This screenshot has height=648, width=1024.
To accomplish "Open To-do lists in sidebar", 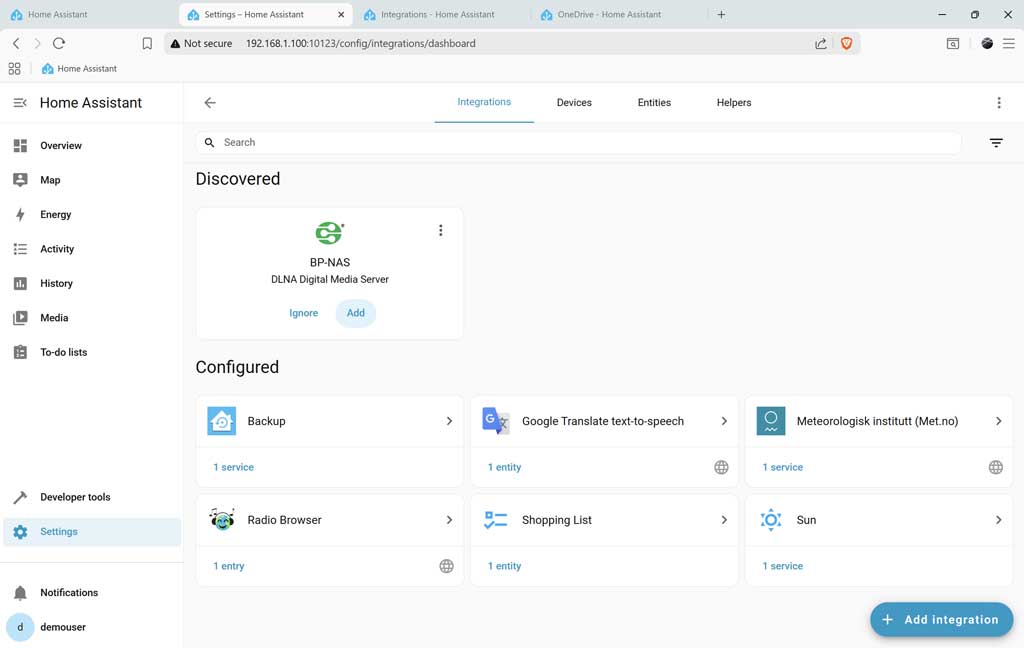I will [x=91, y=352].
